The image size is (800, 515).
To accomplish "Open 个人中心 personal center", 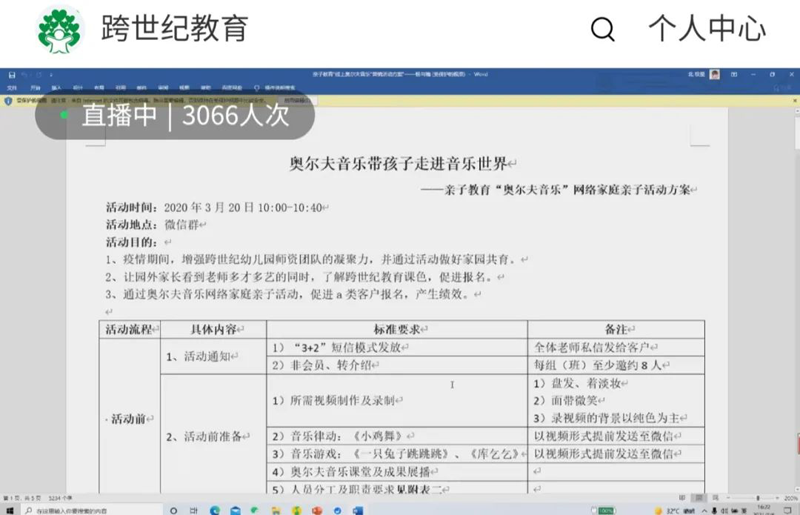I will point(707,28).
